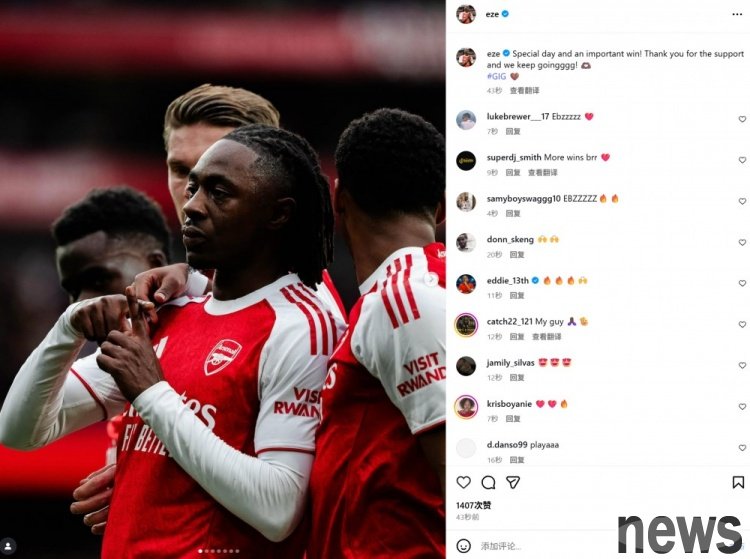
Task: Open the three-dot more options menu
Action: (x=737, y=14)
